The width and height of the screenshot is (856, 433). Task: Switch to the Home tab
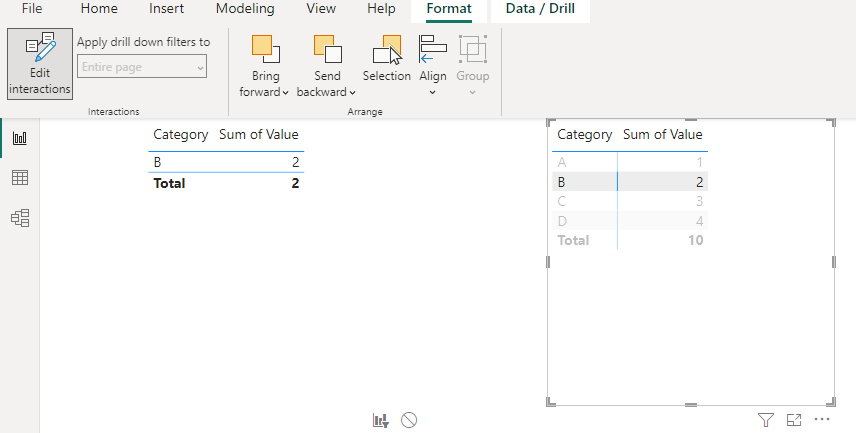[99, 9]
